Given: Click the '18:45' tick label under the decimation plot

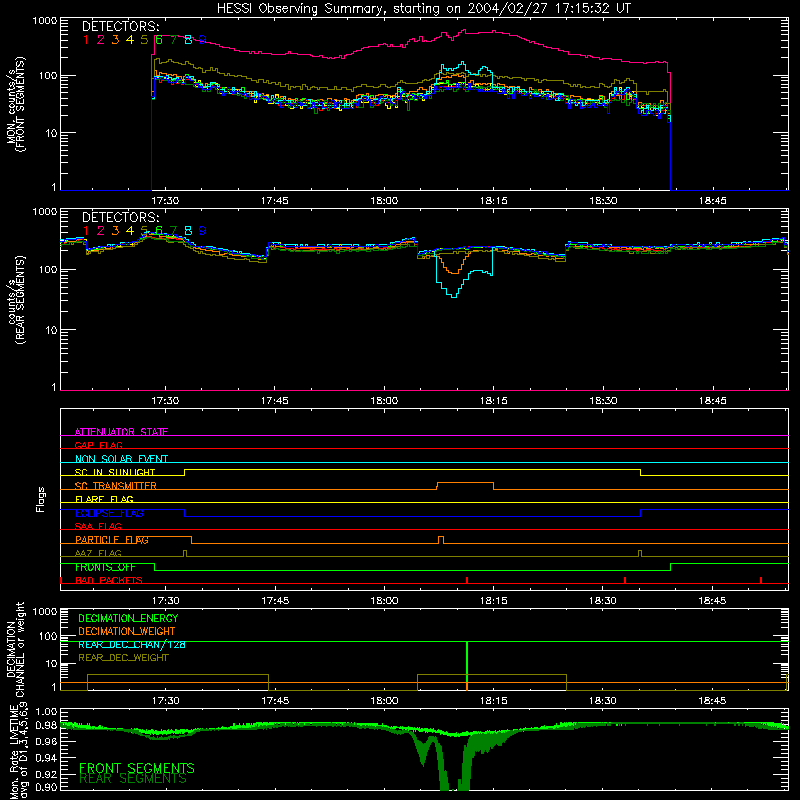Looking at the screenshot, I should [x=712, y=701].
